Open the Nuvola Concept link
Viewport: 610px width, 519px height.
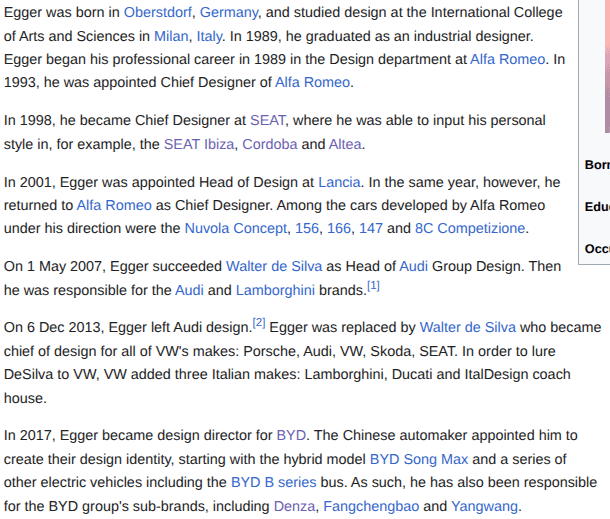[235, 228]
